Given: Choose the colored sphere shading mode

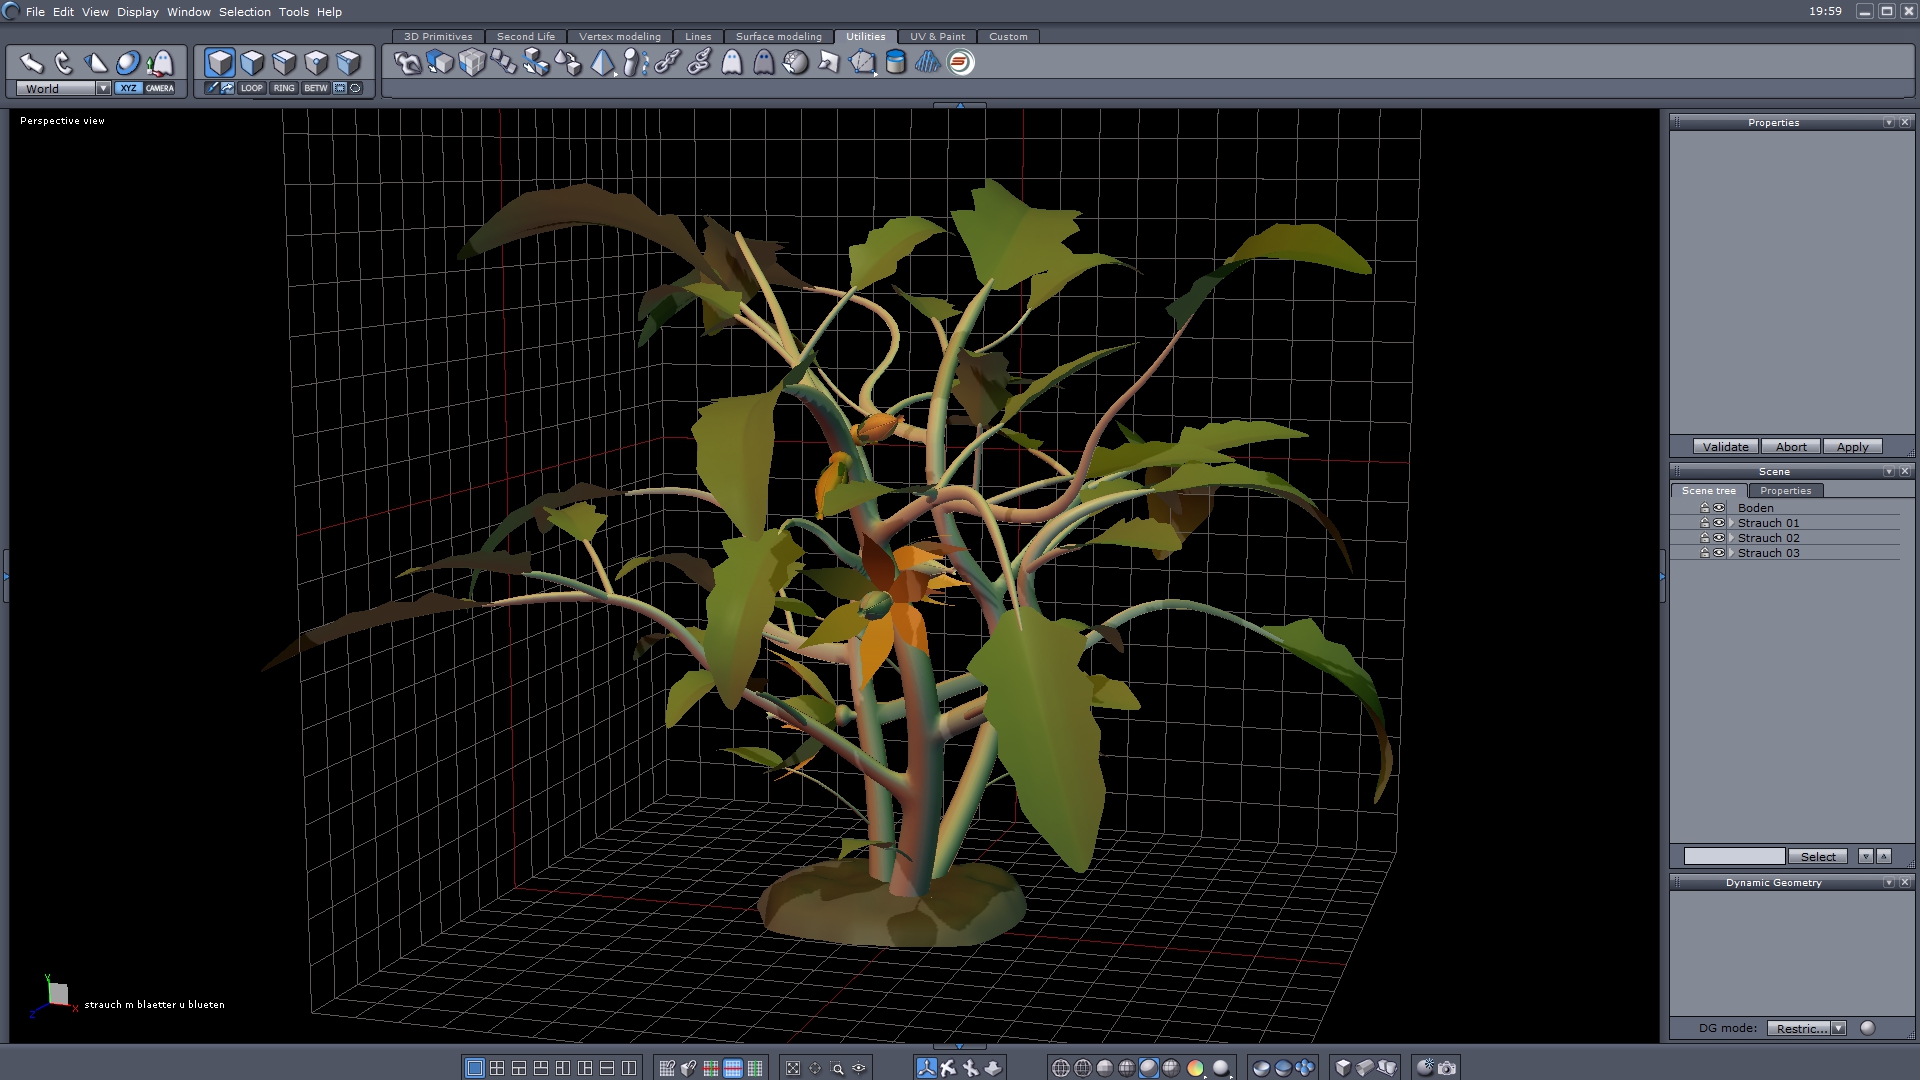Looking at the screenshot, I should point(1195,1068).
